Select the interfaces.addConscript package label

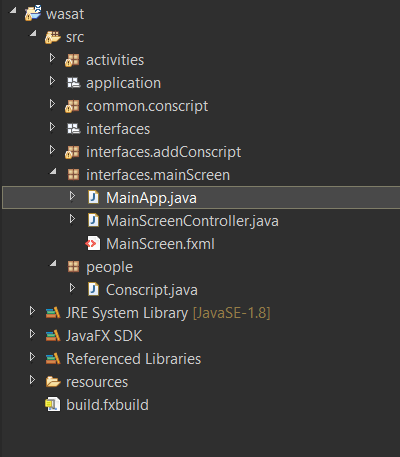click(163, 152)
